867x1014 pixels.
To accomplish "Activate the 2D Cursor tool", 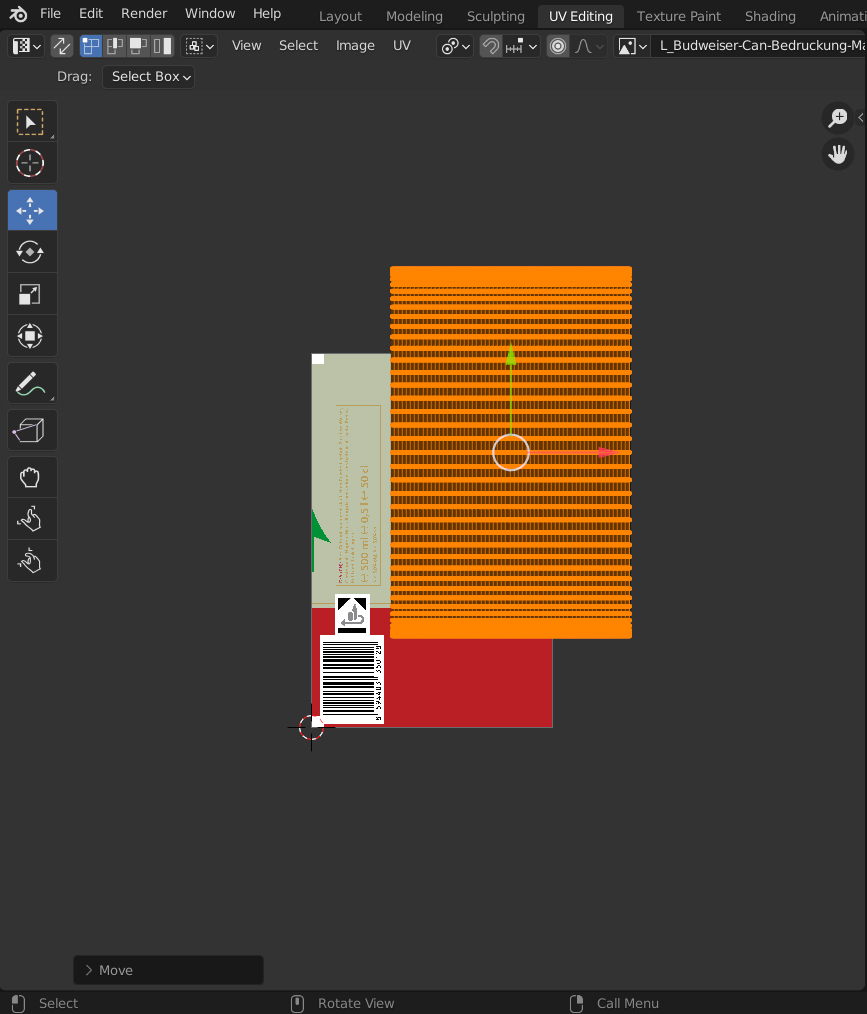I will [31, 163].
